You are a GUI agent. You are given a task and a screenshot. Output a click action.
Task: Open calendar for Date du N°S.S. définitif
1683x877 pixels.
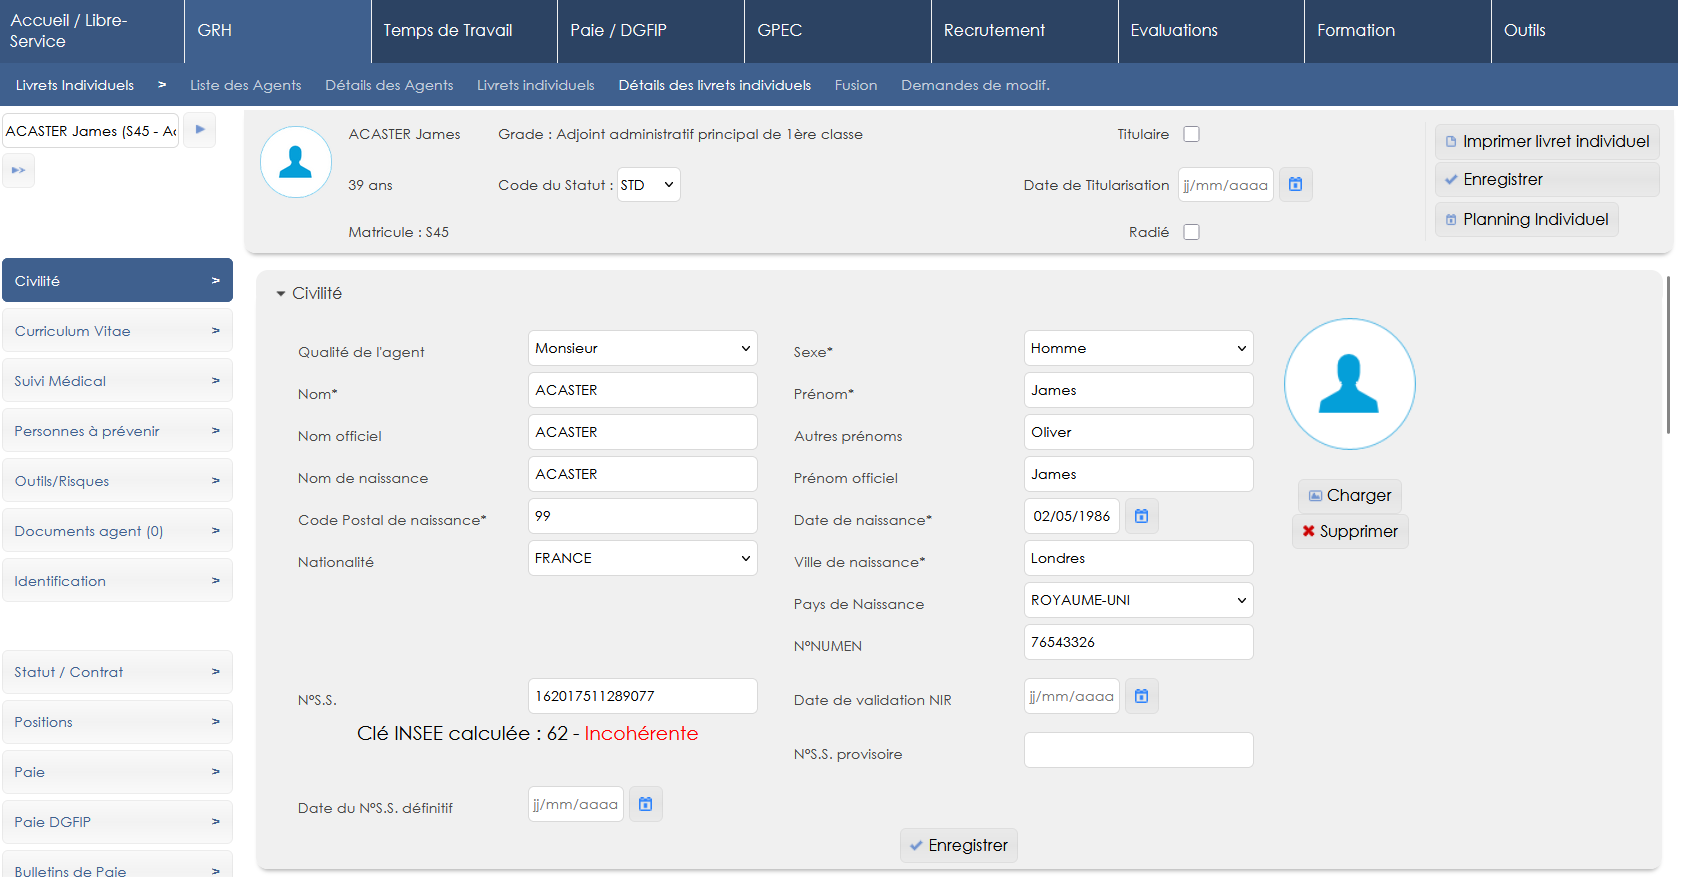click(645, 804)
